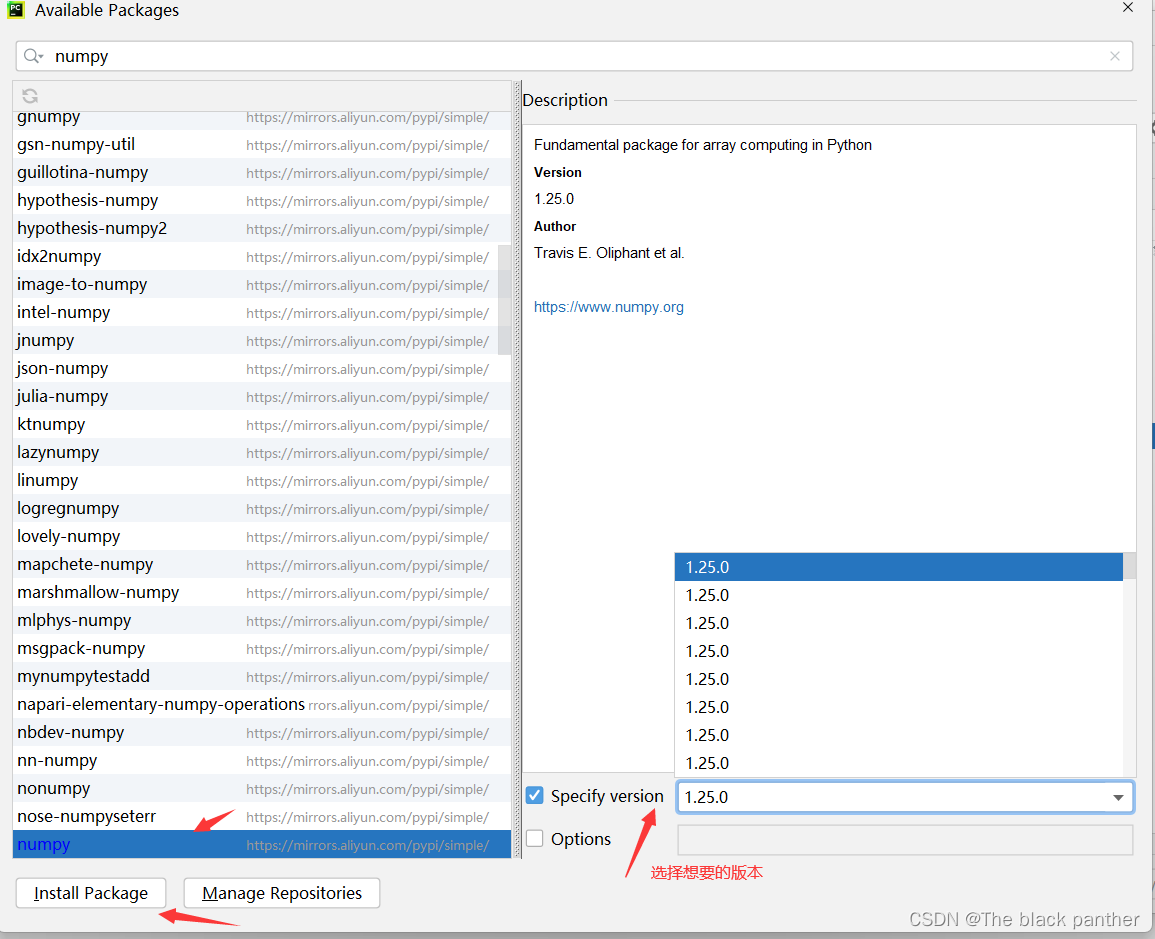Select julia-numpy package
The image size is (1155, 939).
tap(261, 396)
